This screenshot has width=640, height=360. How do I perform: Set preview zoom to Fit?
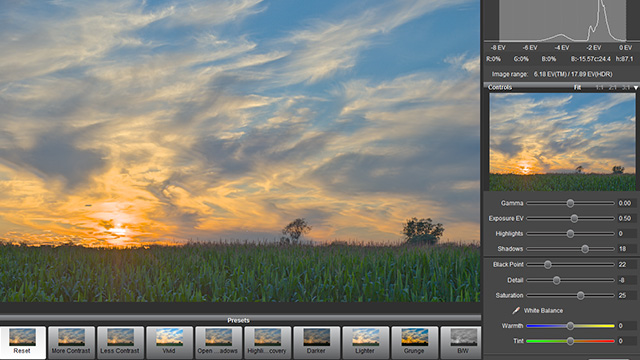click(x=577, y=87)
